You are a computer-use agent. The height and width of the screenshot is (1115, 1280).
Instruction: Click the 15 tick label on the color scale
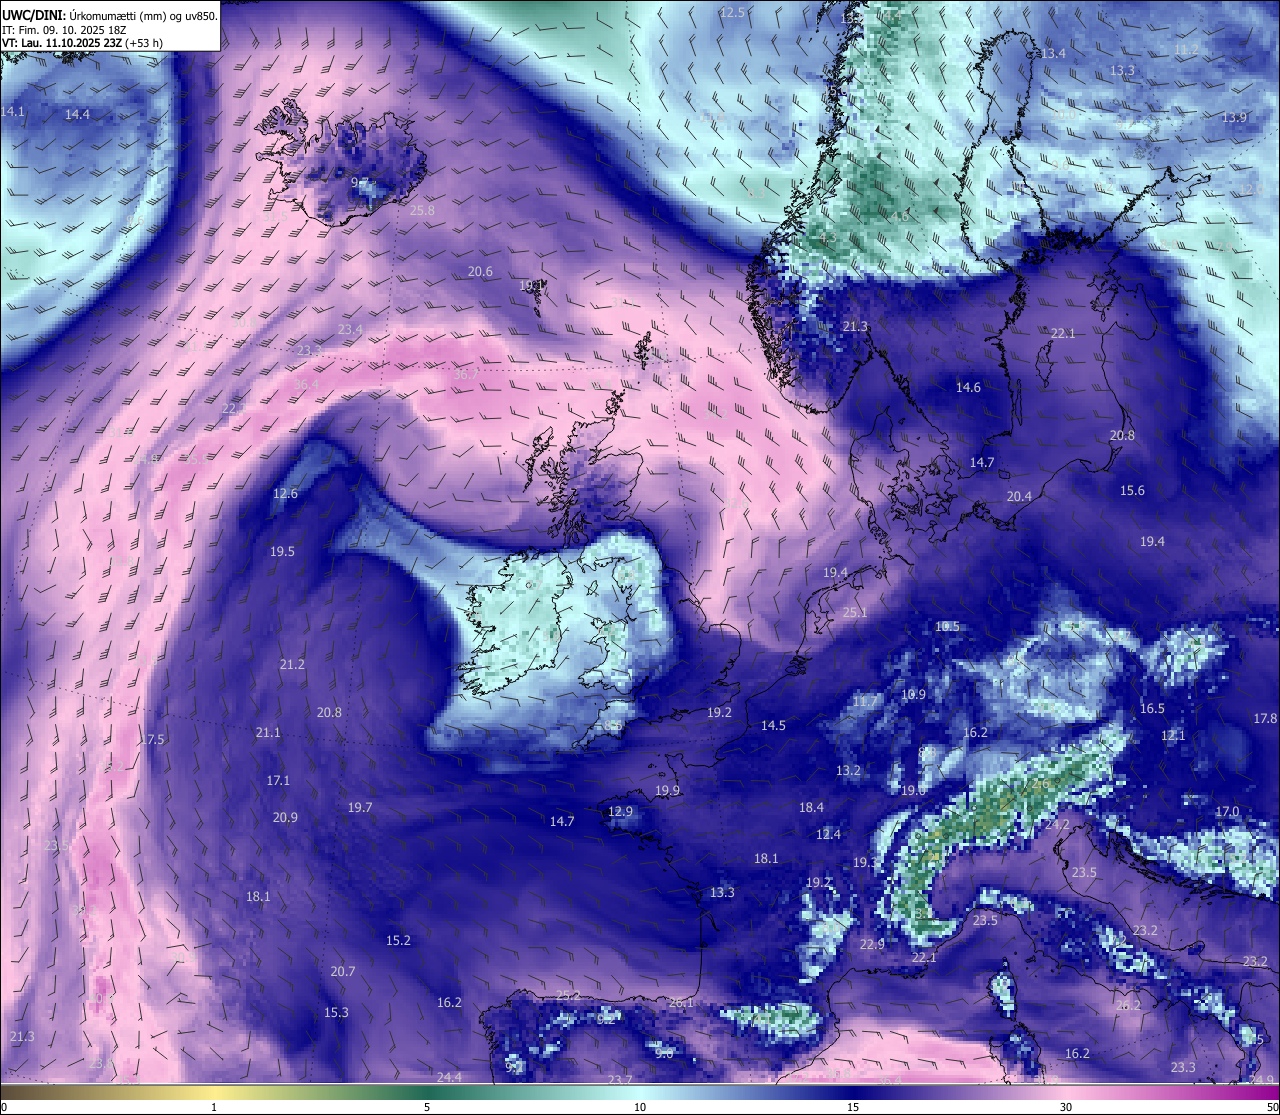[853, 1107]
